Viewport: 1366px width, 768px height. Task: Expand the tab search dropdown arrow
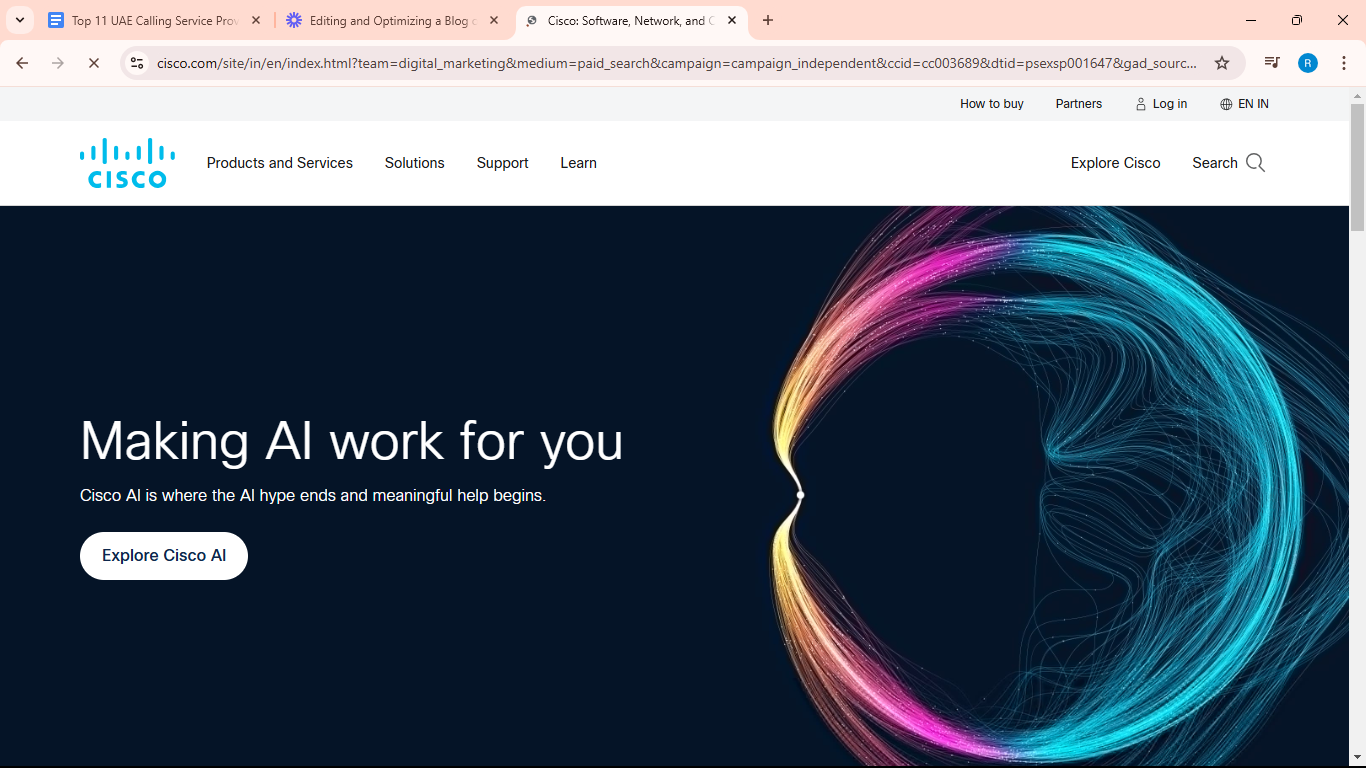[x=19, y=20]
